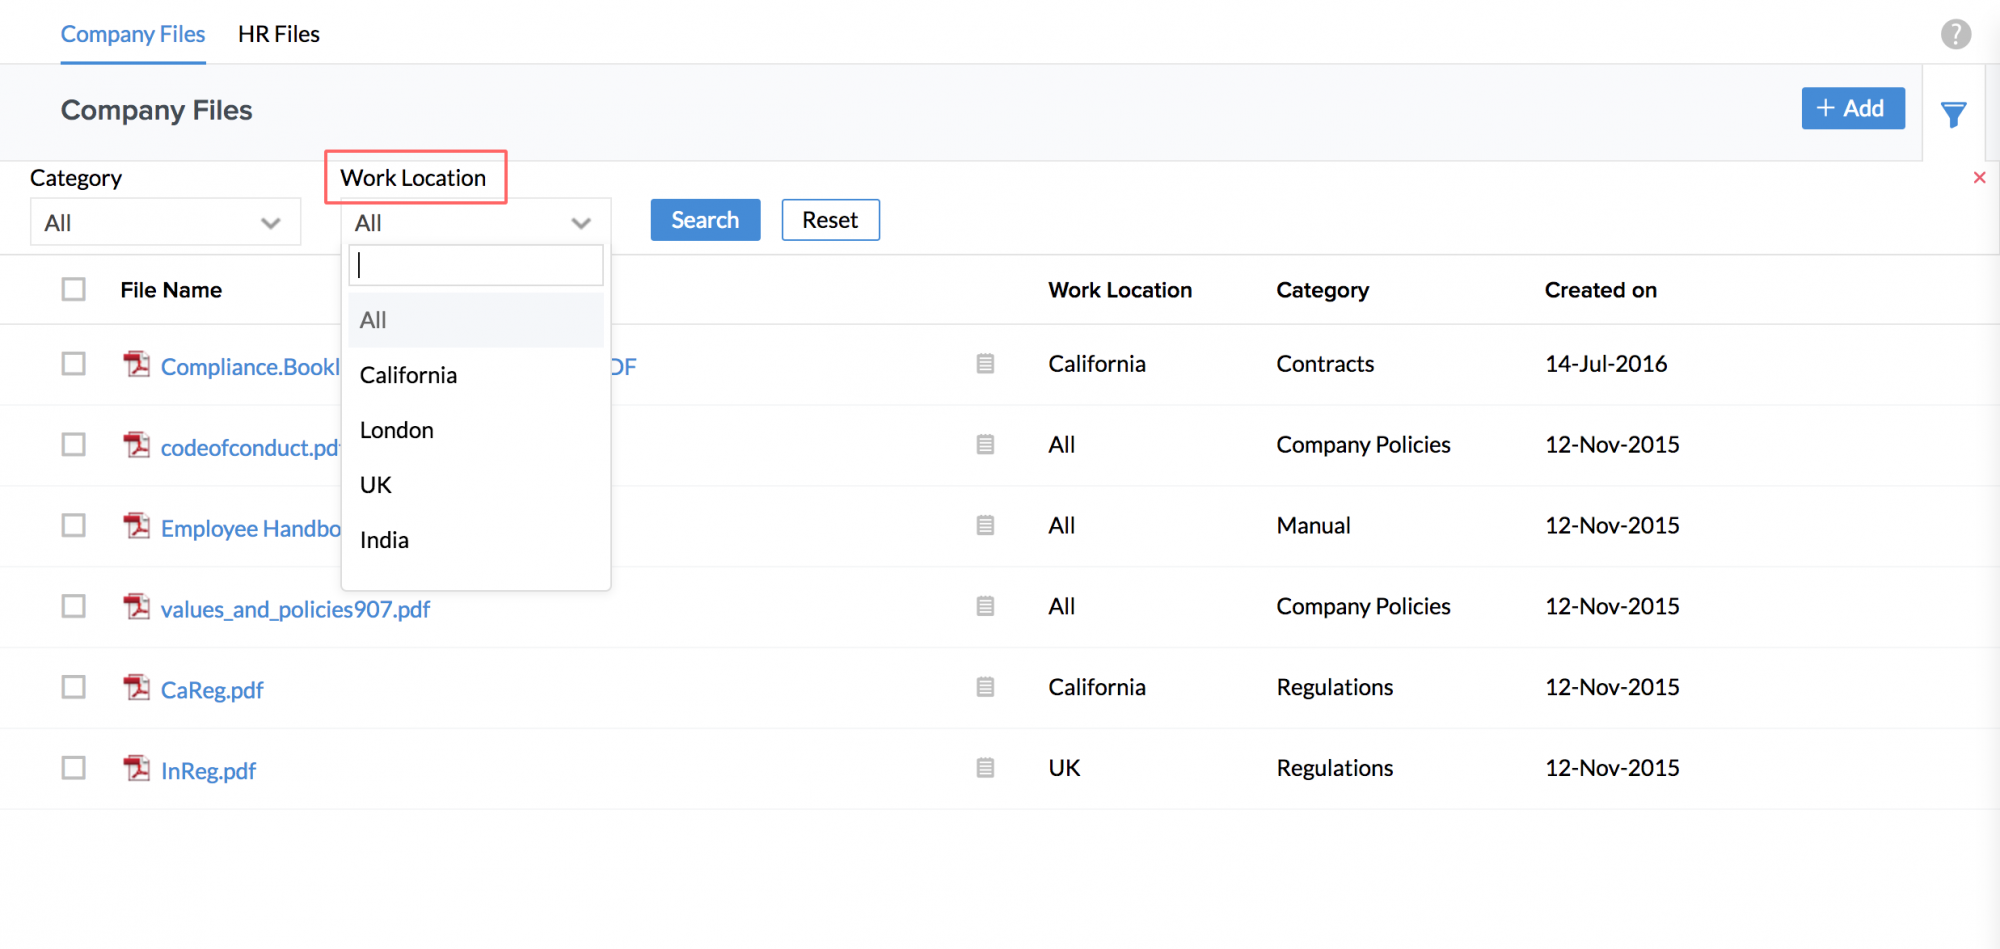Select the InReg.pdf row checkbox
Viewport: 2000px width, 949px height.
pyautogui.click(x=73, y=768)
